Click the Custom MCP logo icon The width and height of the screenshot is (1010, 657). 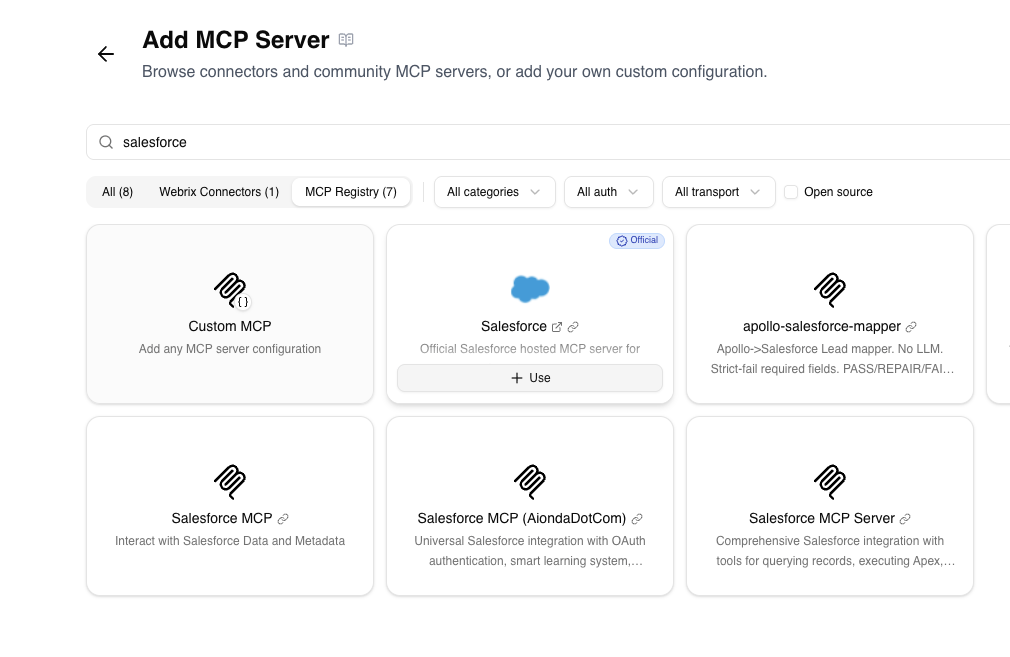click(231, 290)
